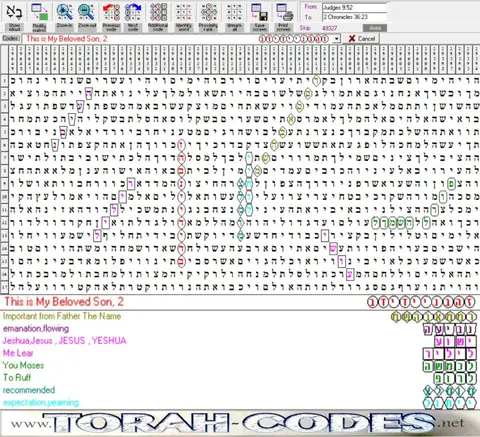Click the Hebrew letters beside 'Me Lear'
This screenshot has width=480, height=437.
[449, 353]
